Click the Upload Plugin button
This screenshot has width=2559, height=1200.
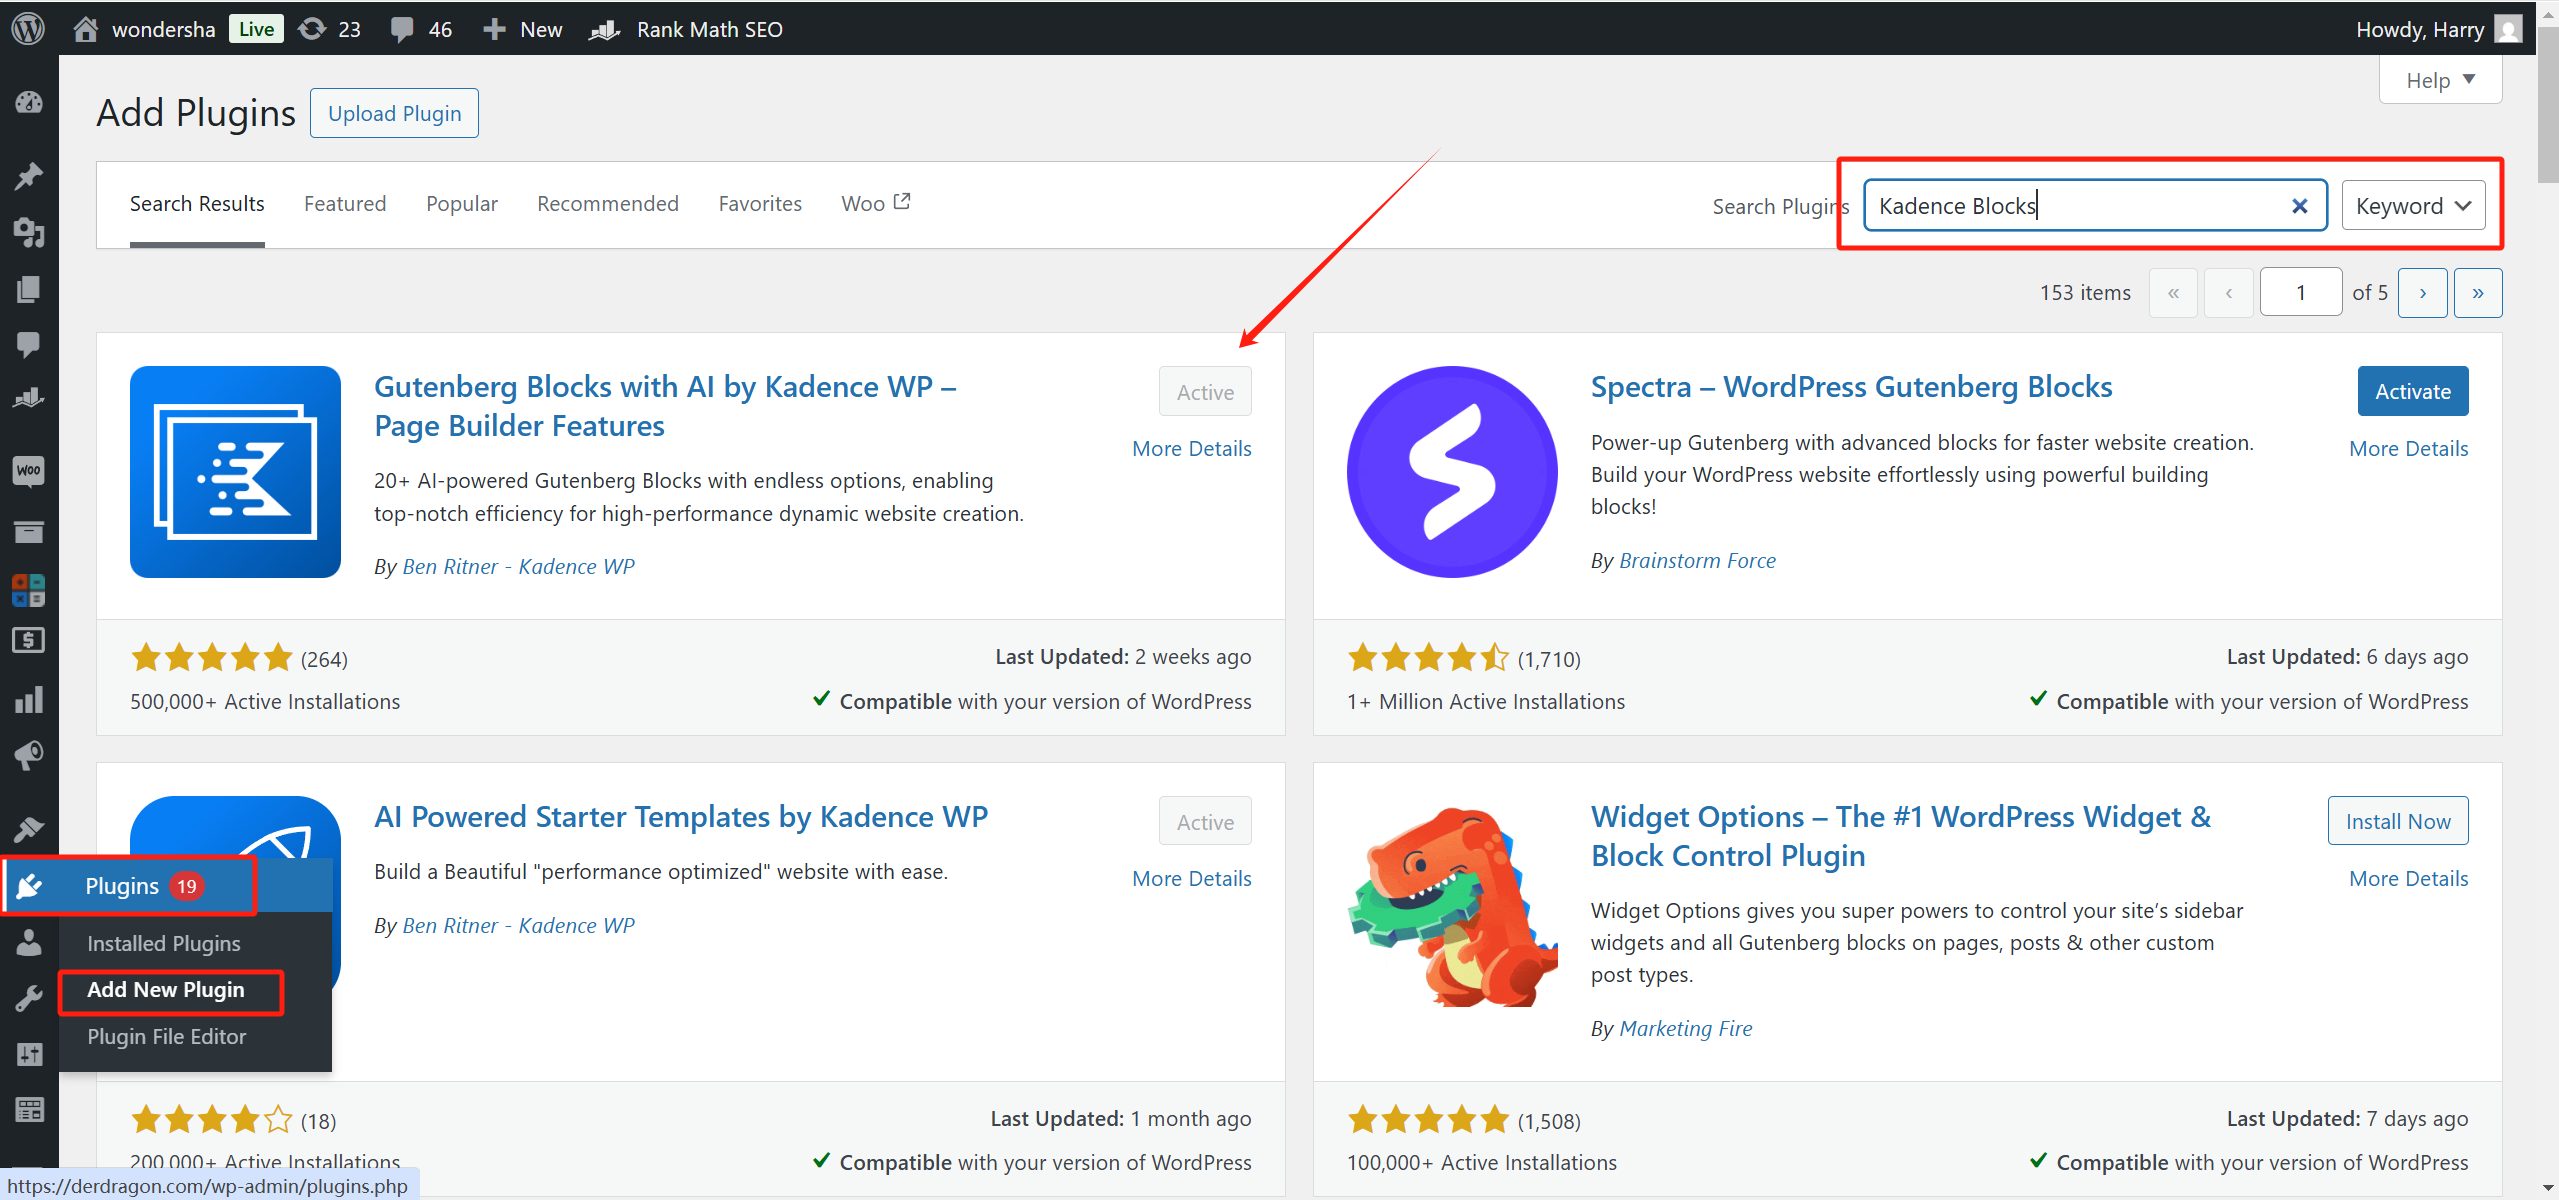(394, 113)
